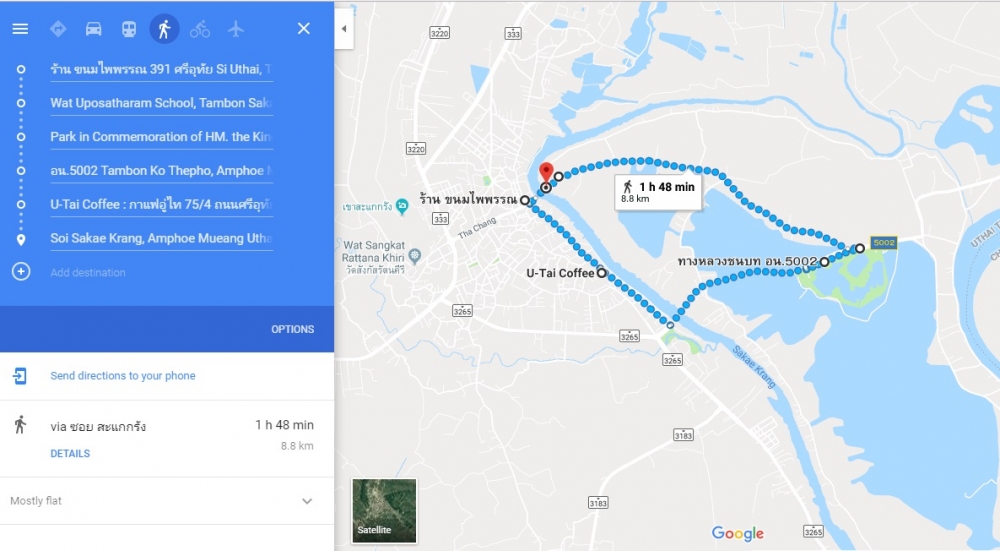This screenshot has height=551, width=1000.
Task: Collapse the side panel arrow
Action: click(344, 29)
